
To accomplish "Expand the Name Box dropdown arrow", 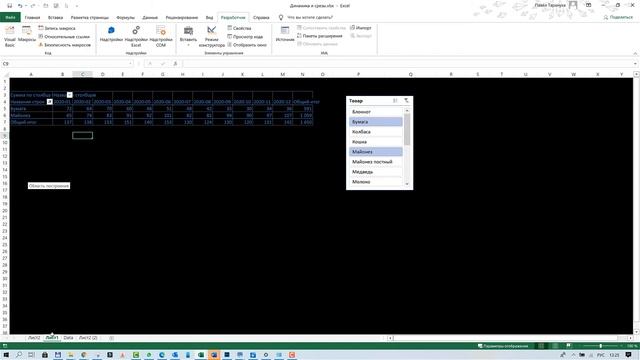I will coord(131,64).
